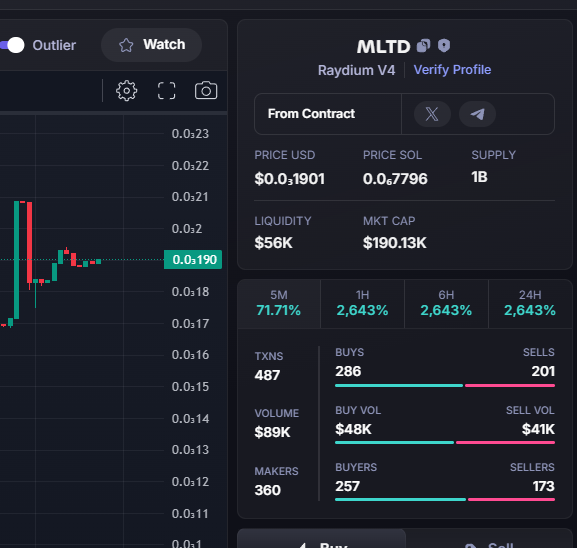Select the 6H timeframe tab
Viewport: 577px width, 548px height.
pos(446,304)
